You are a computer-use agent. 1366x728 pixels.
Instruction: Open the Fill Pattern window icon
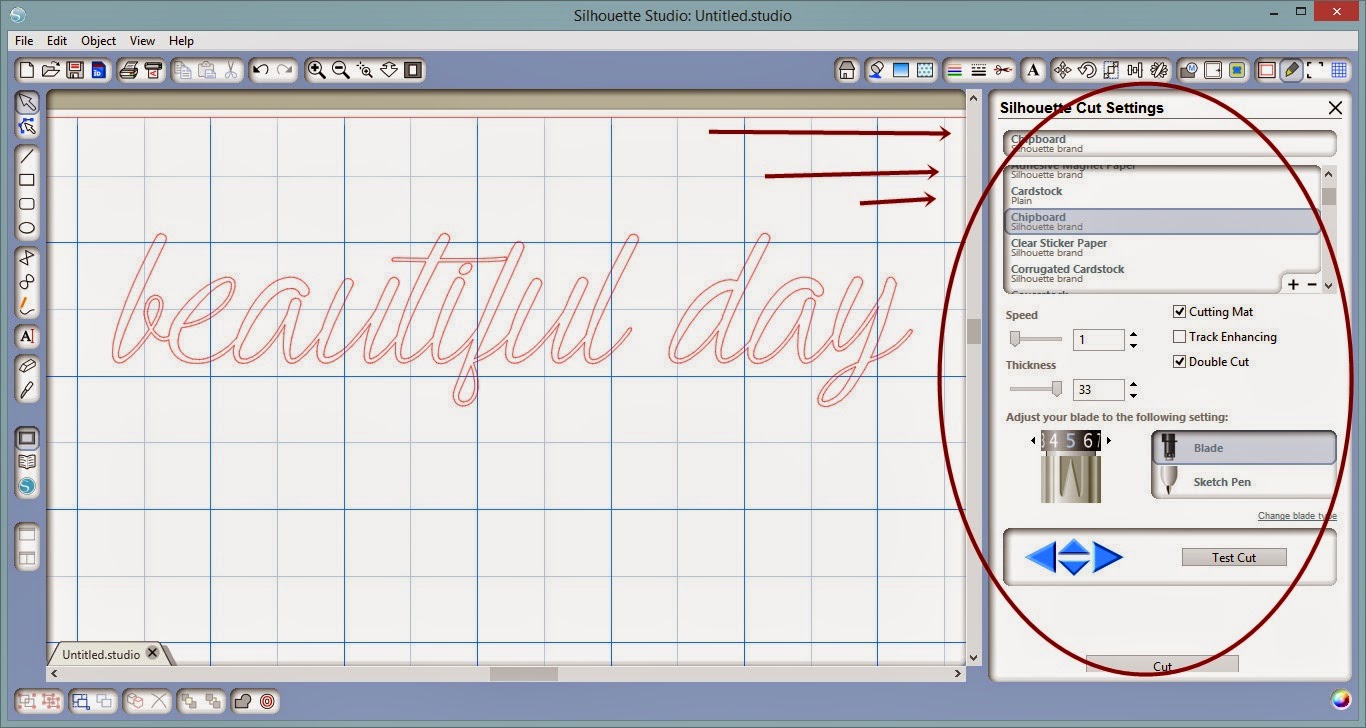pyautogui.click(x=925, y=70)
